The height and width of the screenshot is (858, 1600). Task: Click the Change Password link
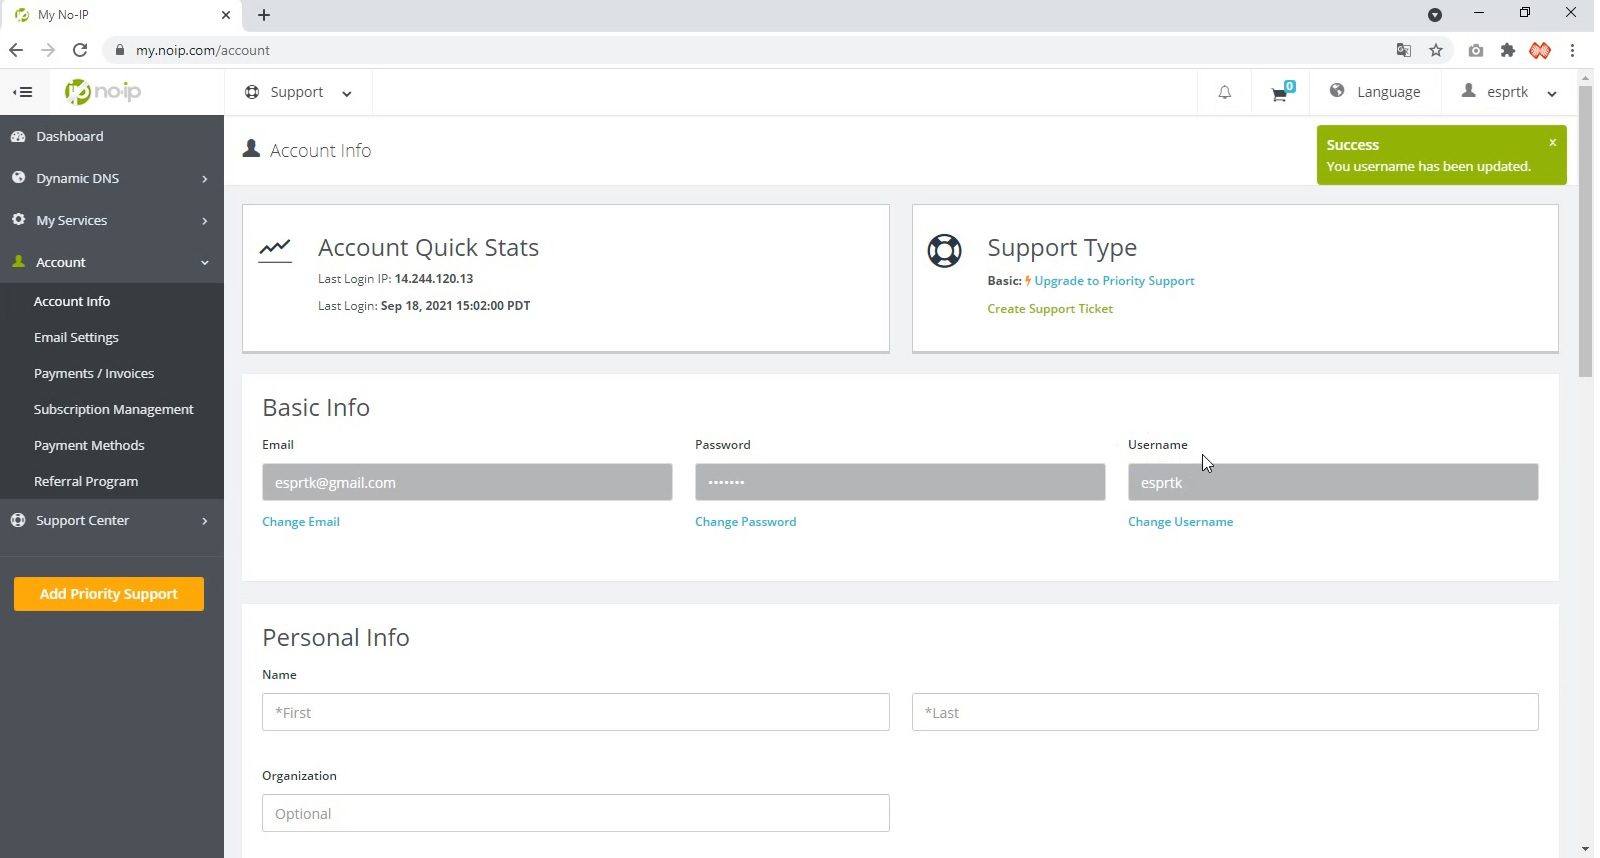point(745,522)
